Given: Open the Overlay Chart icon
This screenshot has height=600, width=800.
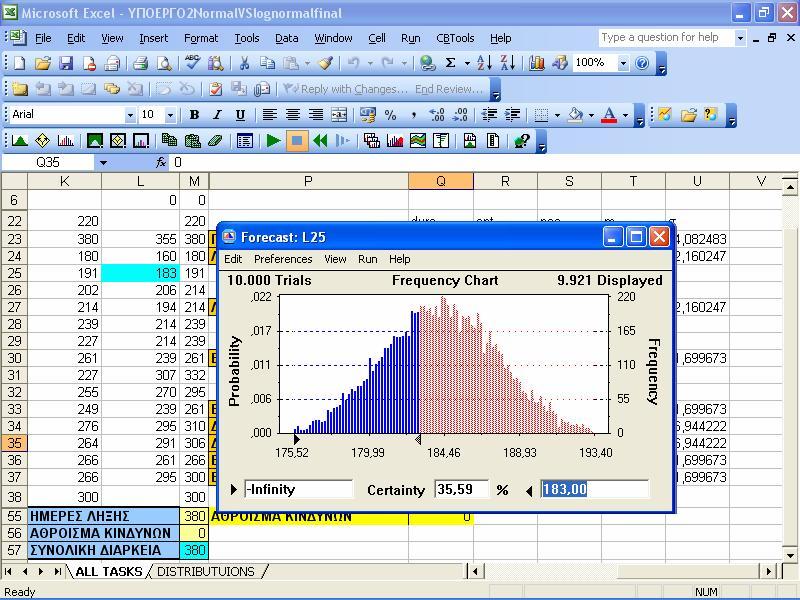Looking at the screenshot, I should pos(395,140).
